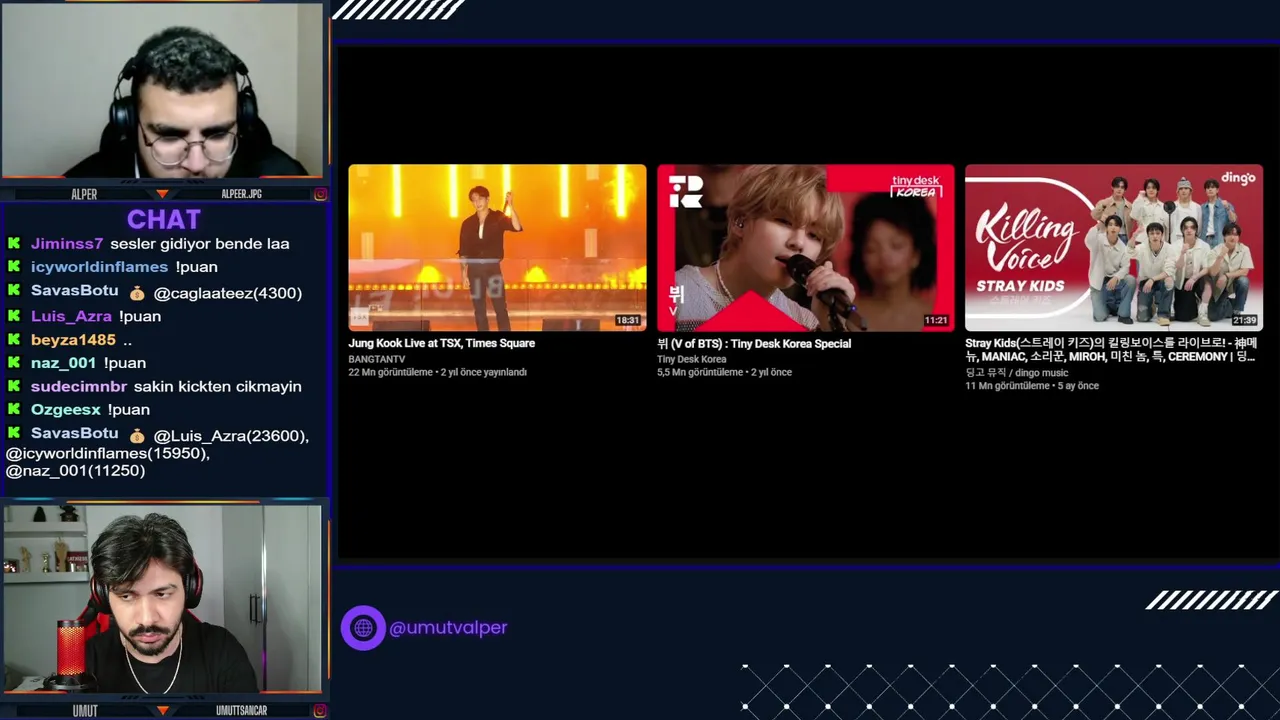Click '5,5 Mn görüntüleme' view count
The height and width of the screenshot is (720, 1280).
pos(700,372)
